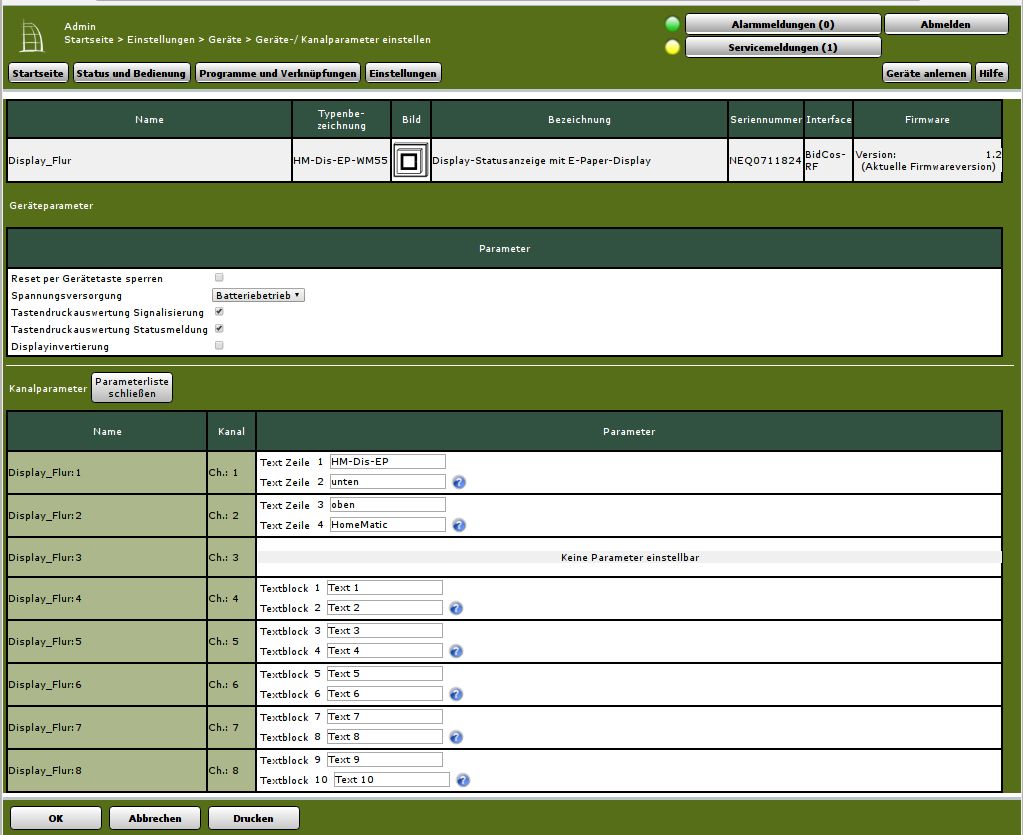1023x835 pixels.
Task: Open the Einstellungen menu
Action: click(402, 73)
